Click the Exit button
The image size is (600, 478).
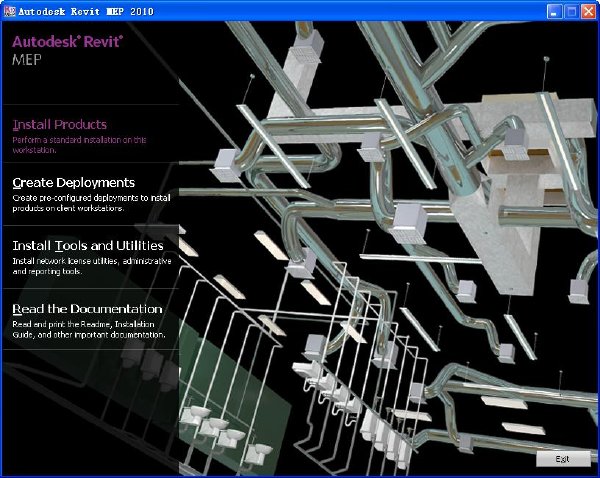pyautogui.click(x=563, y=459)
